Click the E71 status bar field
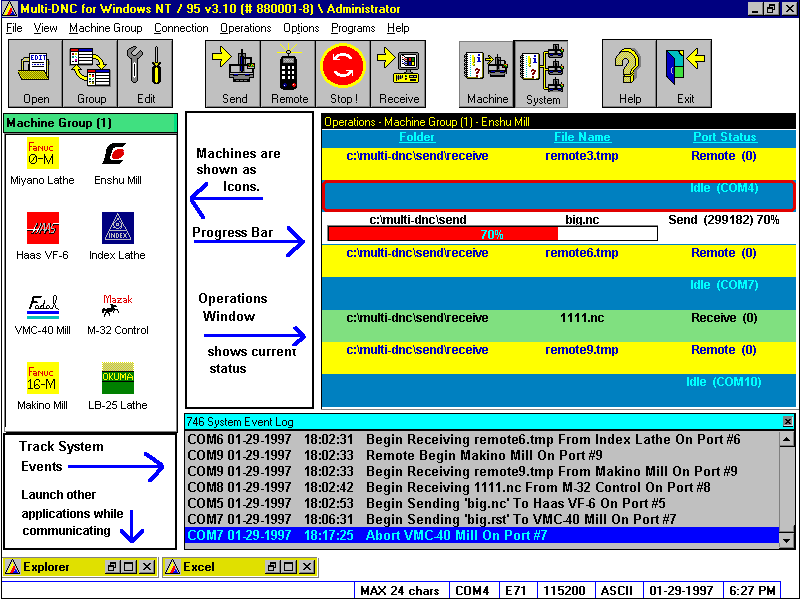This screenshot has width=800, height=600. 516,591
